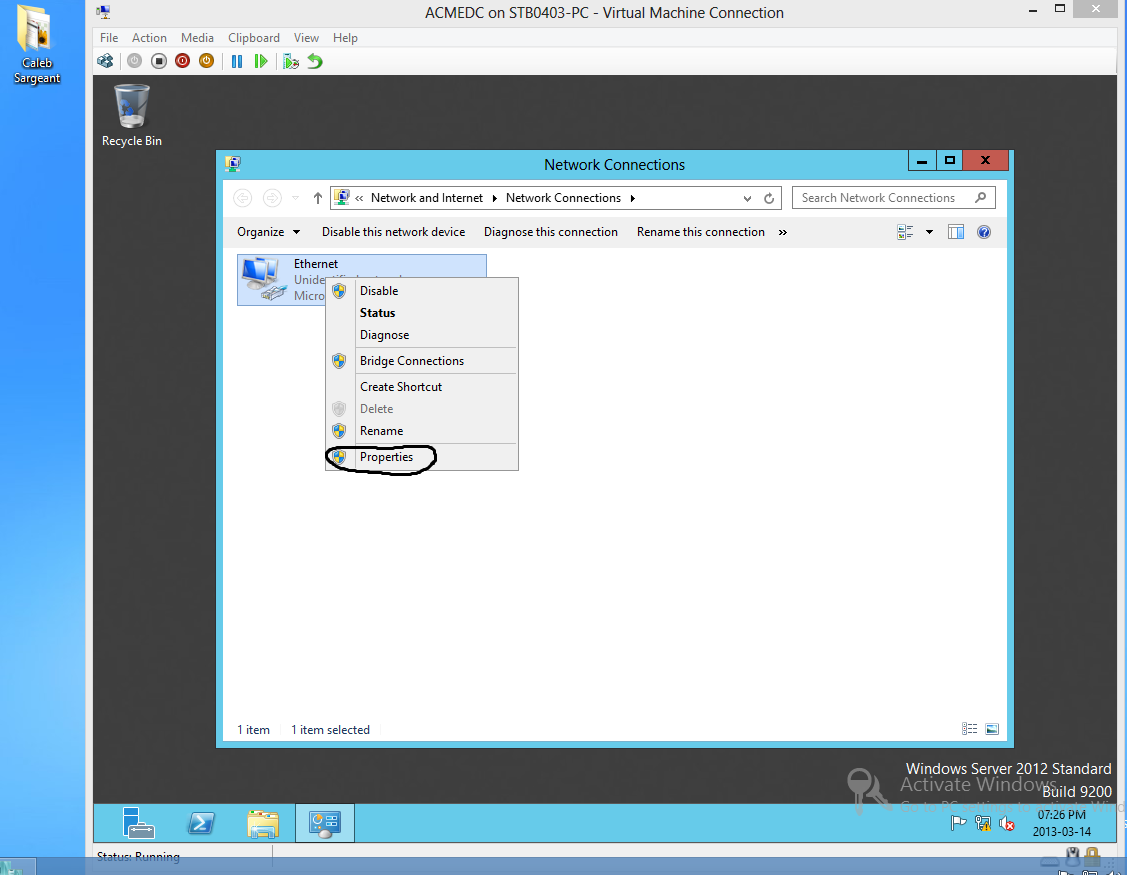Viewport: 1127px width, 875px height.
Task: Click the muted volume tray icon
Action: (1007, 823)
